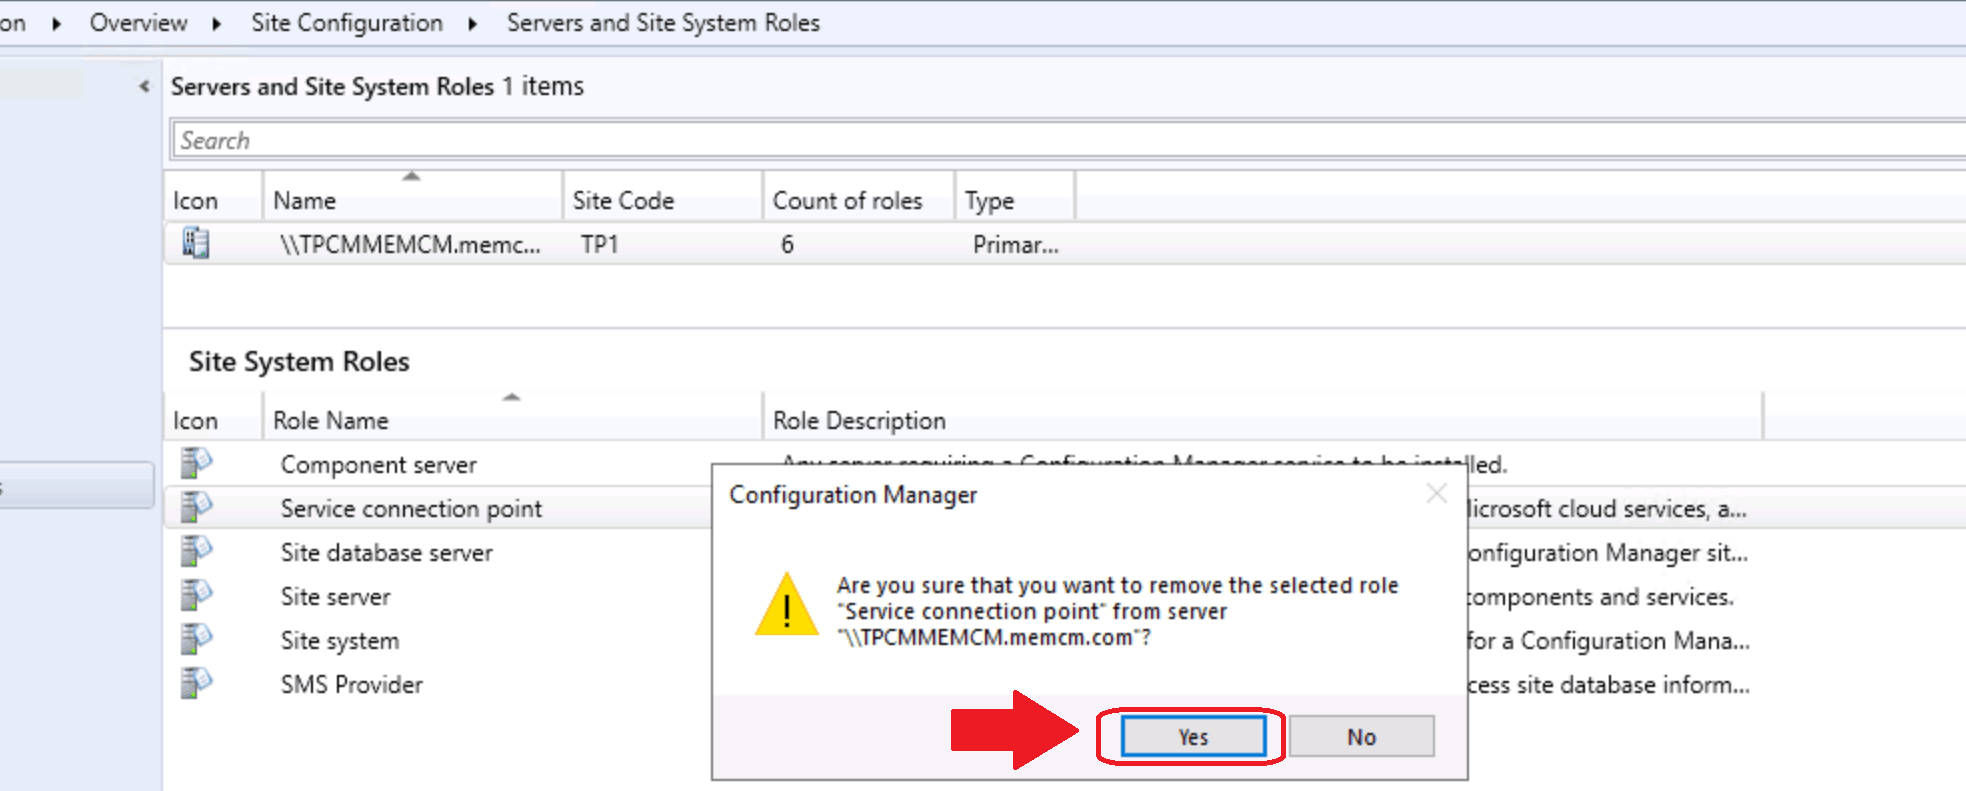The image size is (1966, 791).
Task: Click the TPCMMEMCM server icon
Action: [196, 243]
